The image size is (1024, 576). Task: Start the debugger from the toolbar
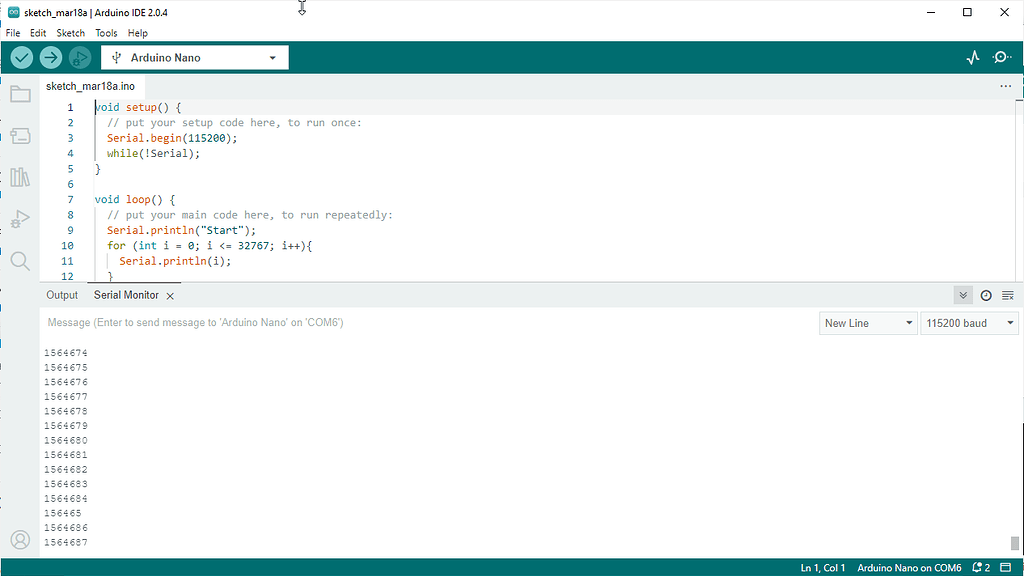(79, 58)
